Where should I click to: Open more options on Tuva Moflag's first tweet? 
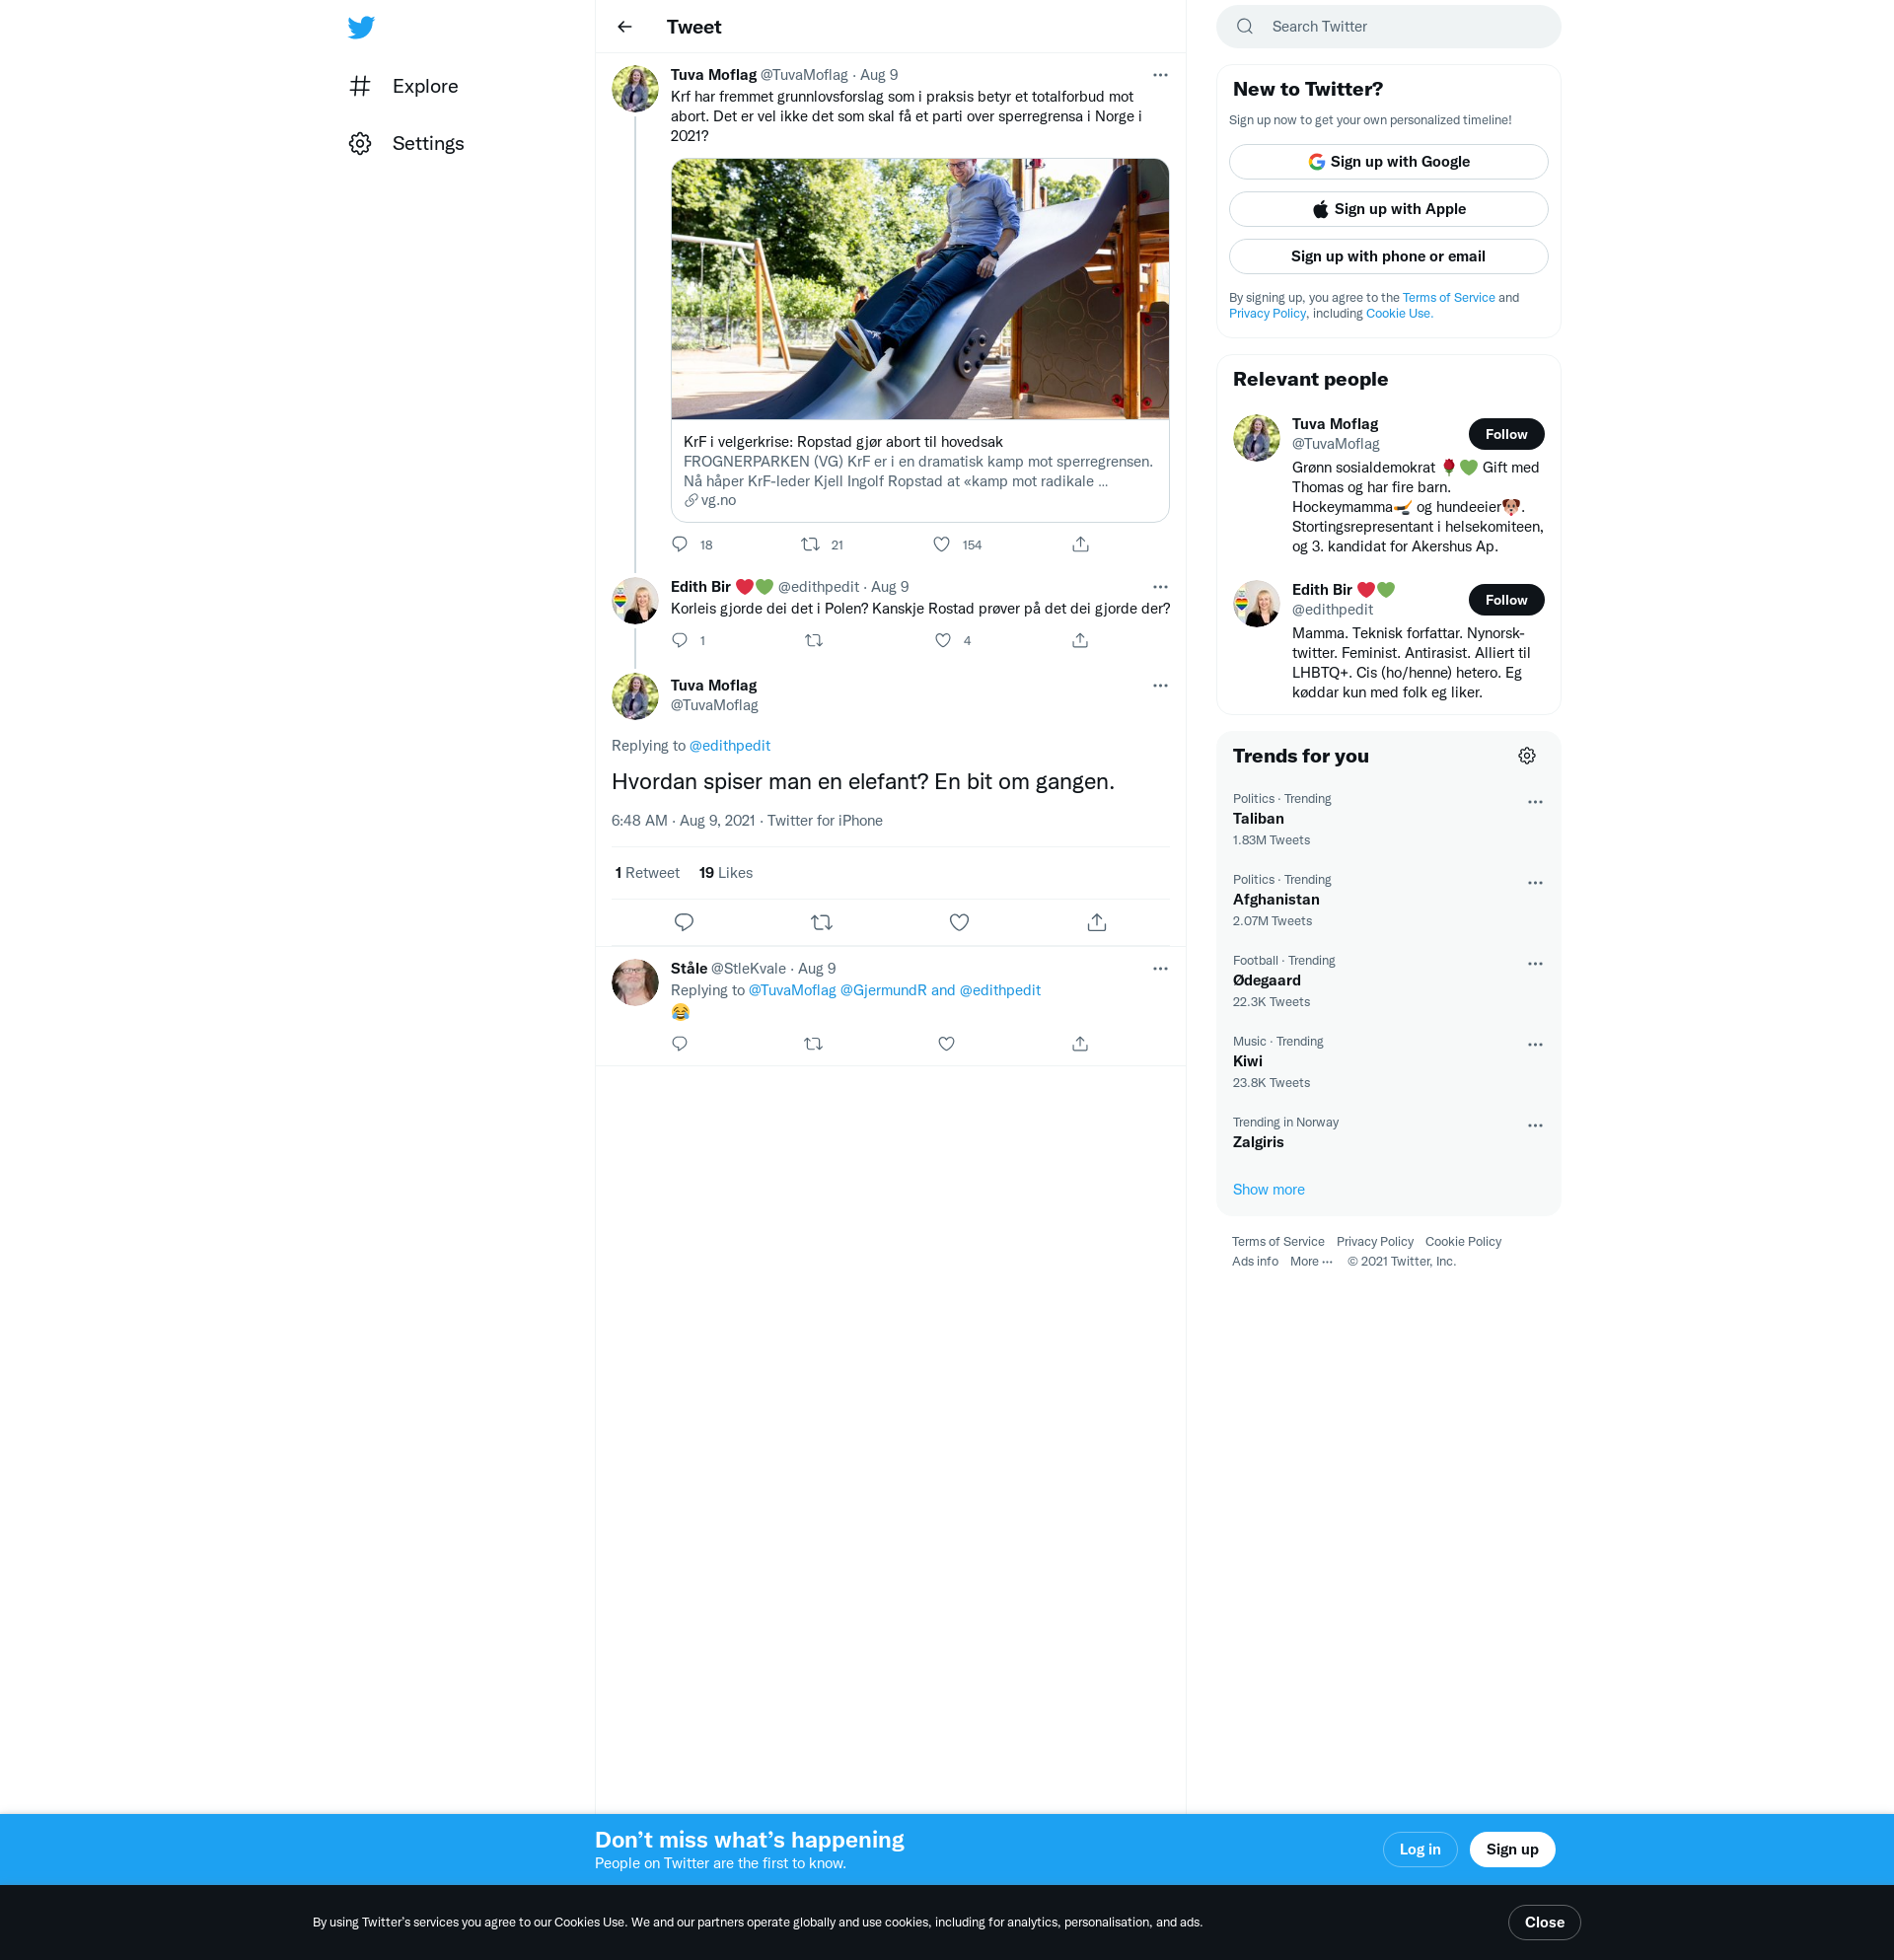1160,75
